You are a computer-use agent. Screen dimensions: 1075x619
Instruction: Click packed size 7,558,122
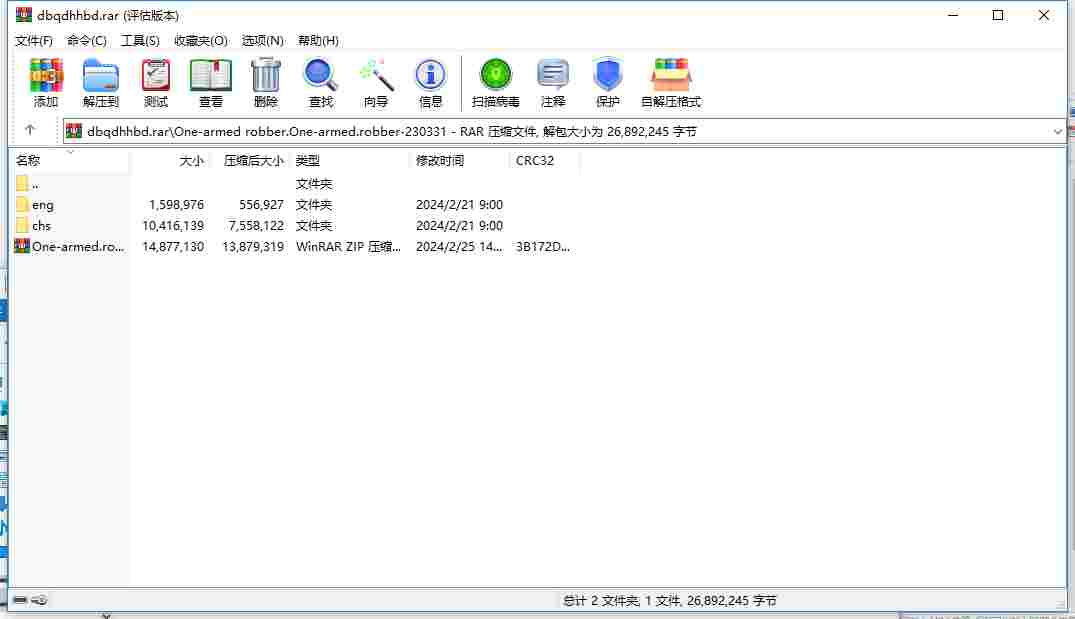256,226
